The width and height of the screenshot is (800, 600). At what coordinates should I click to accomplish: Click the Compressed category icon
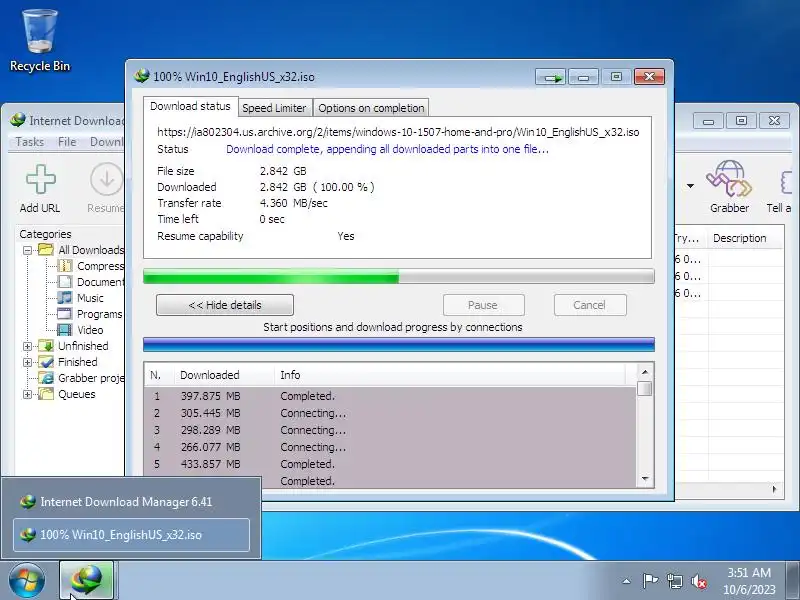click(x=65, y=266)
